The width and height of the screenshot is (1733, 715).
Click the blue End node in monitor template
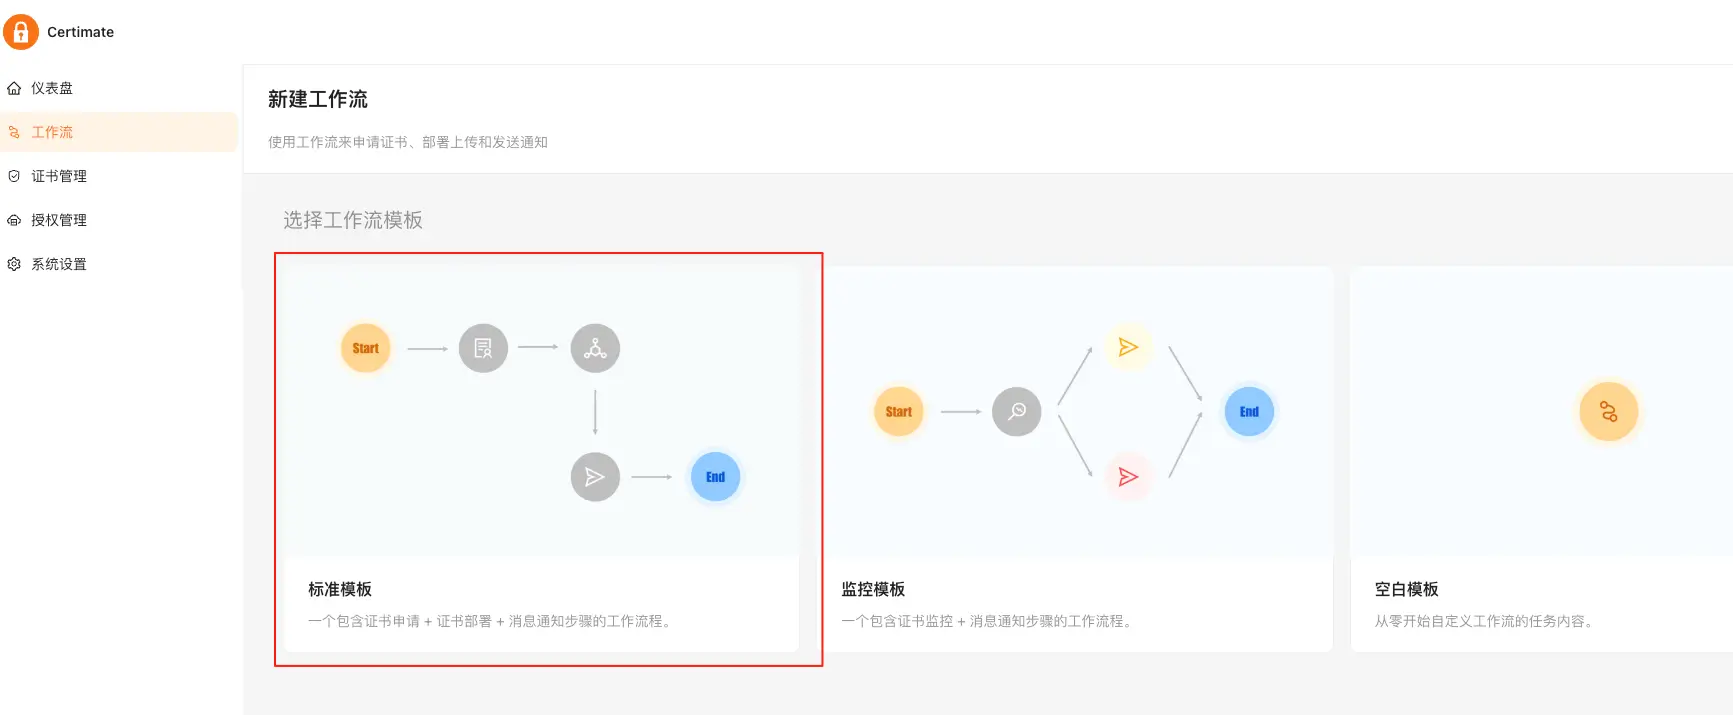click(1249, 411)
